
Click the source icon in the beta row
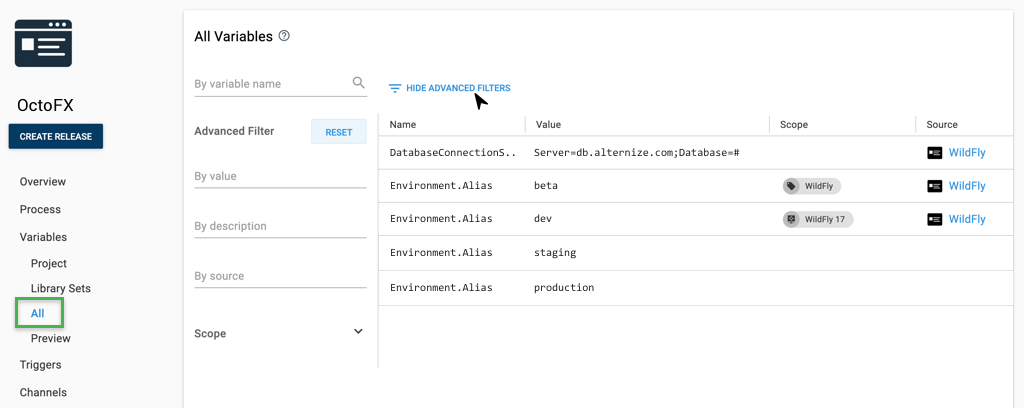coord(934,186)
